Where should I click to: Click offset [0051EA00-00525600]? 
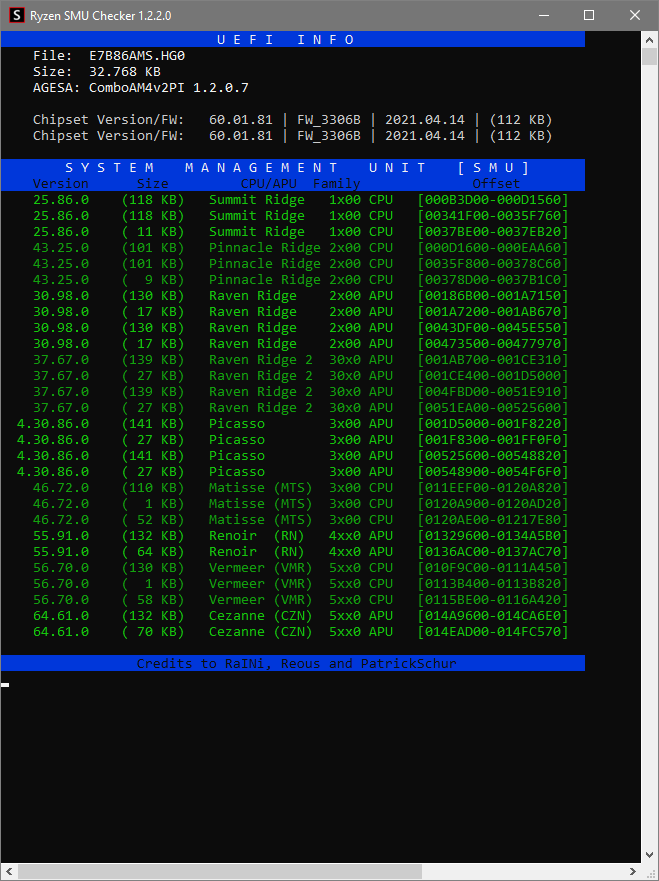coord(493,407)
